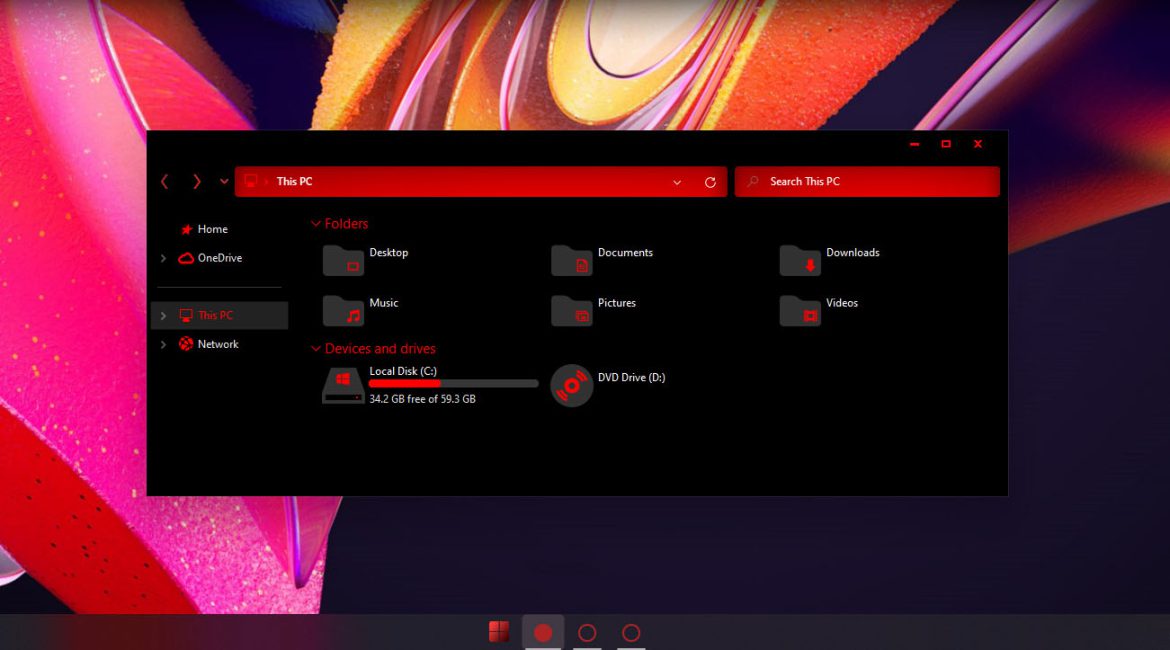
Task: Open the Start menu from taskbar
Action: tap(499, 632)
